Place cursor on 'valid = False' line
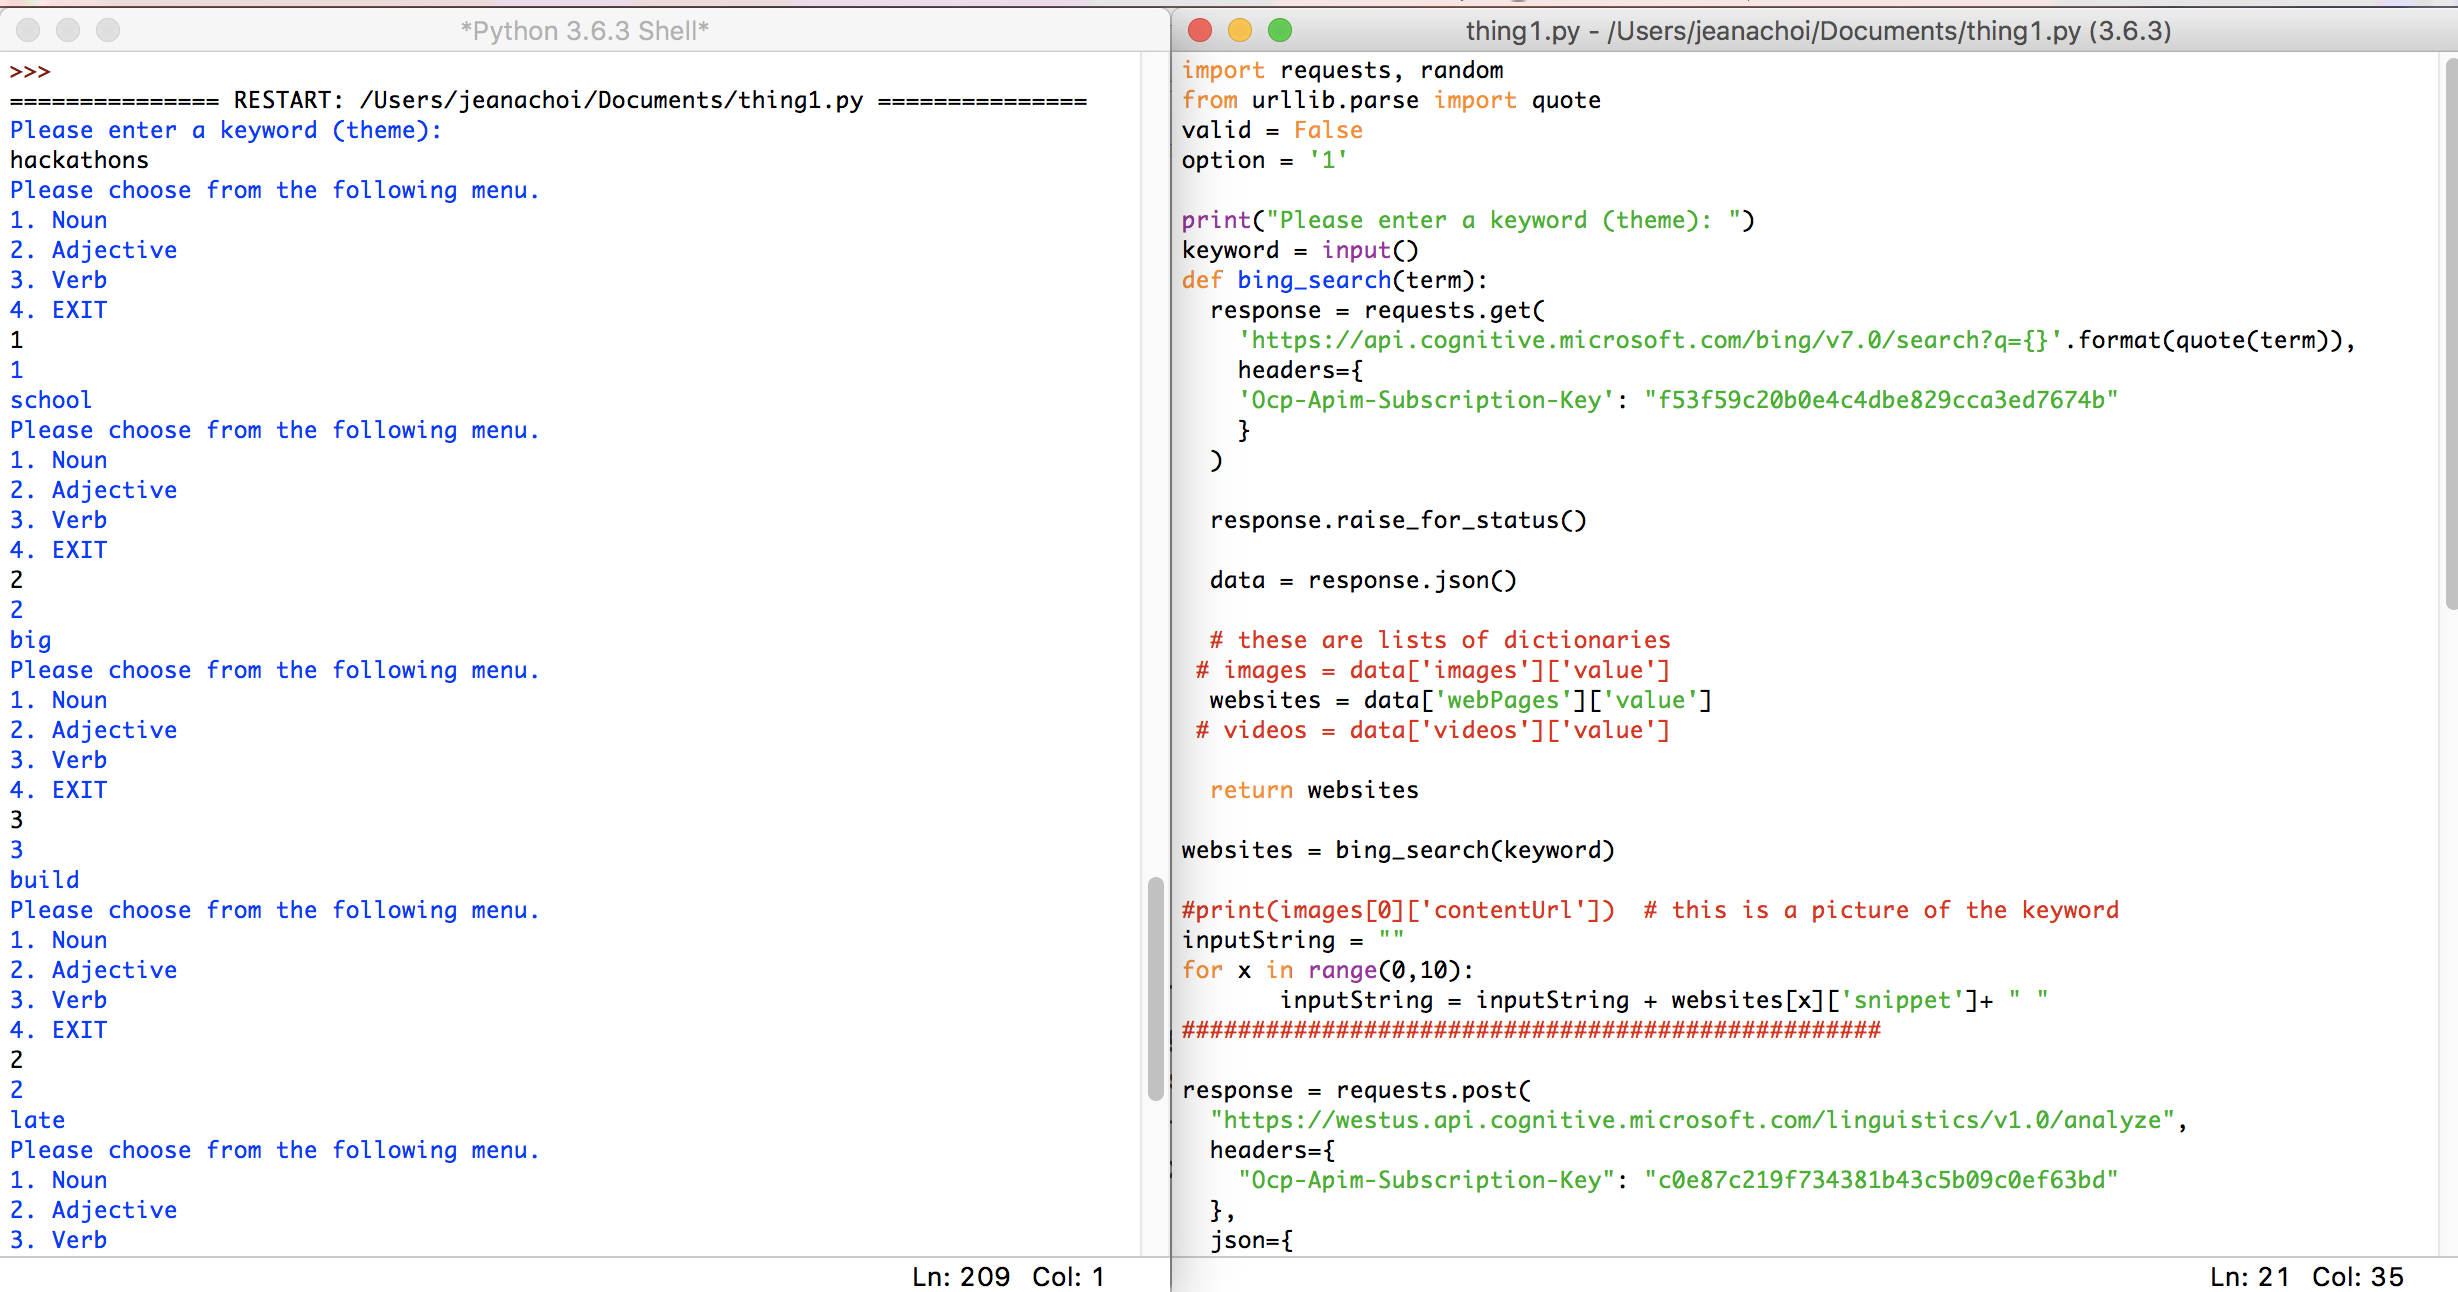The width and height of the screenshot is (2458, 1292). tap(1271, 130)
